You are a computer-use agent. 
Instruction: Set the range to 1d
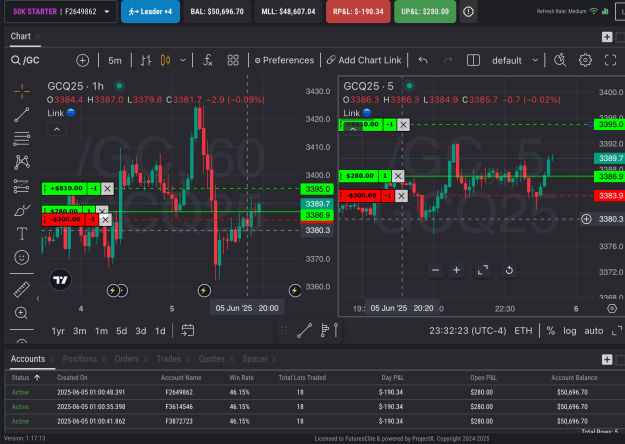[x=160, y=331]
